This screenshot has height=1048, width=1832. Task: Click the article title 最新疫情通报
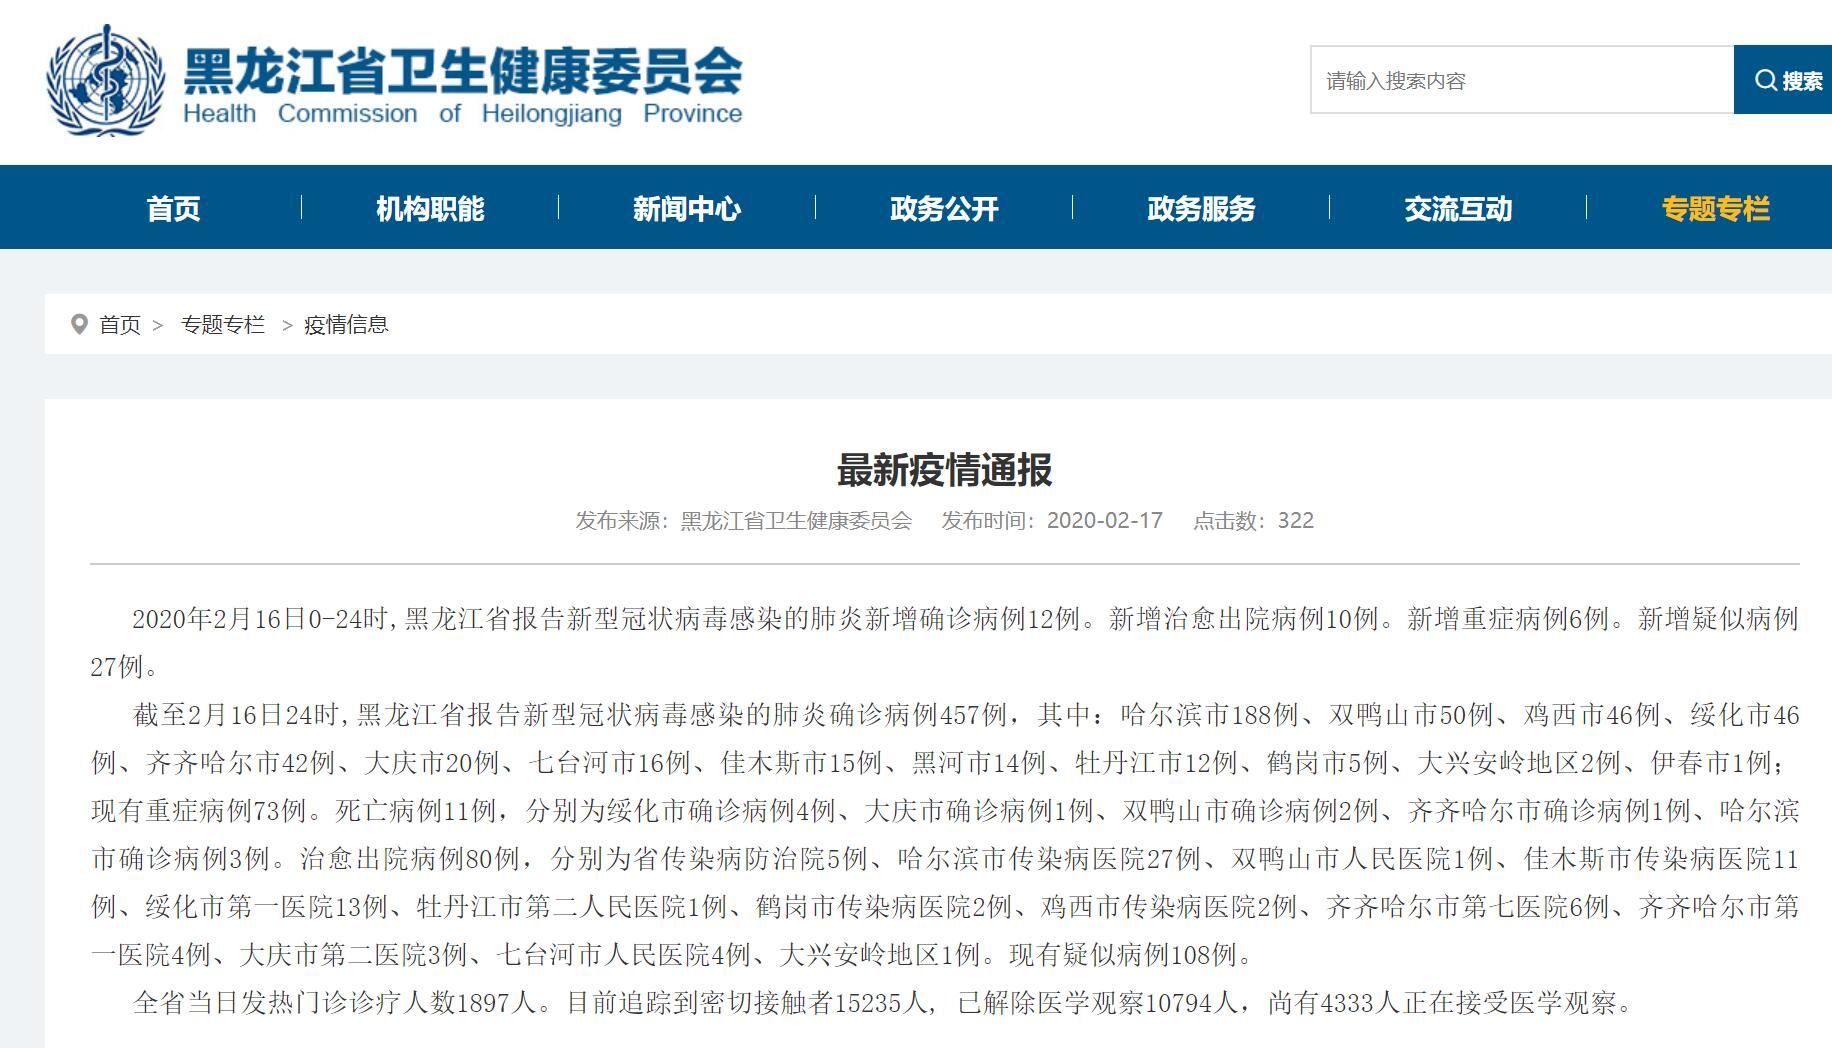pyautogui.click(x=944, y=470)
